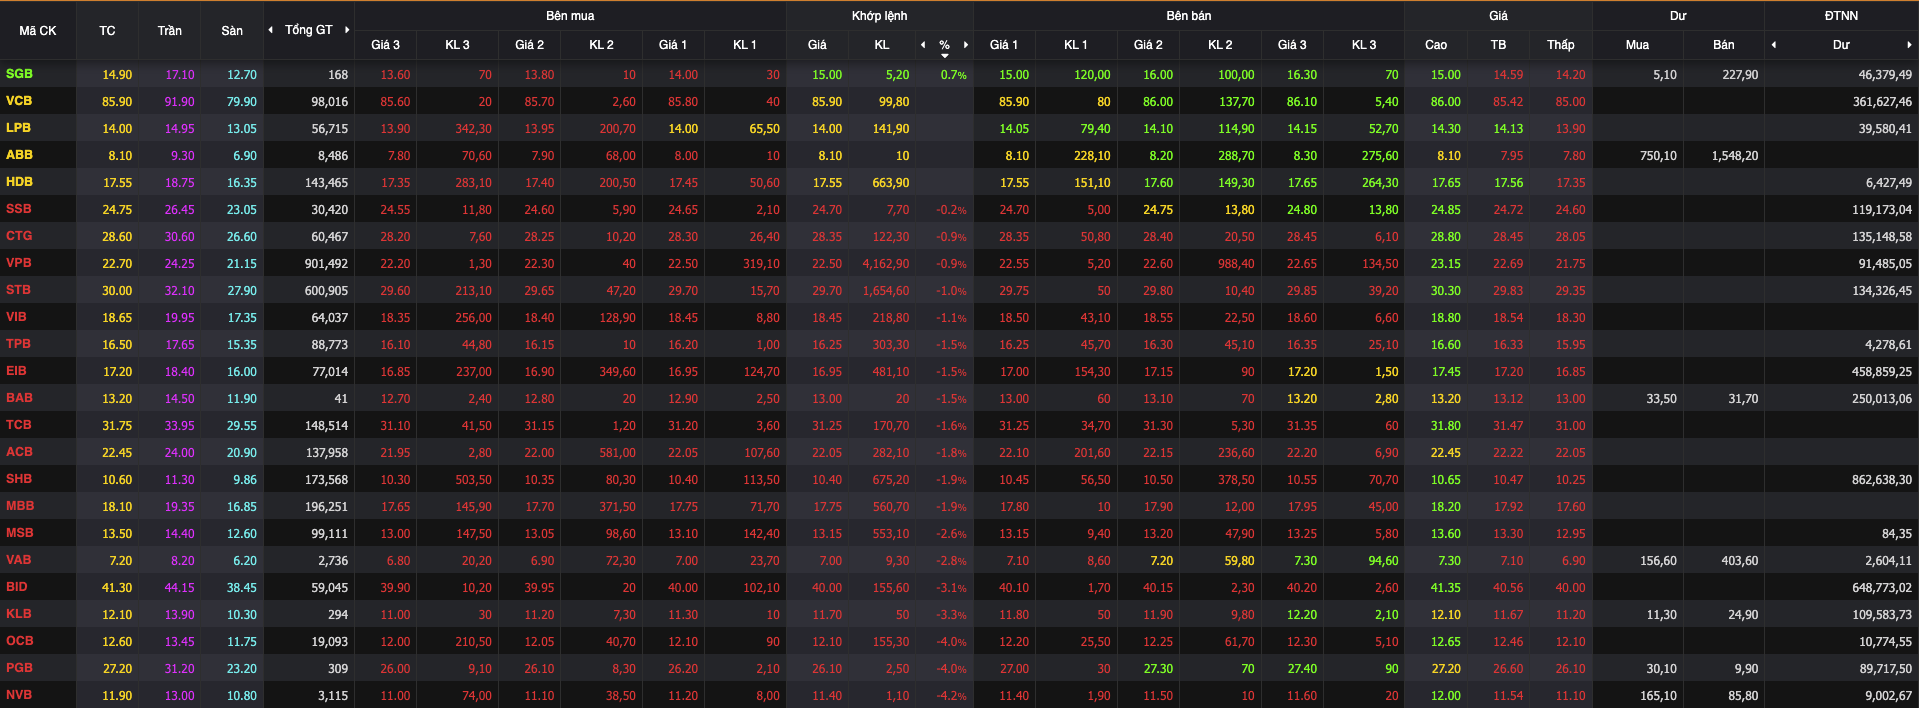Click the left arrow beside ĐTNN Dư
This screenshot has height=708, width=1919.
click(x=1773, y=45)
